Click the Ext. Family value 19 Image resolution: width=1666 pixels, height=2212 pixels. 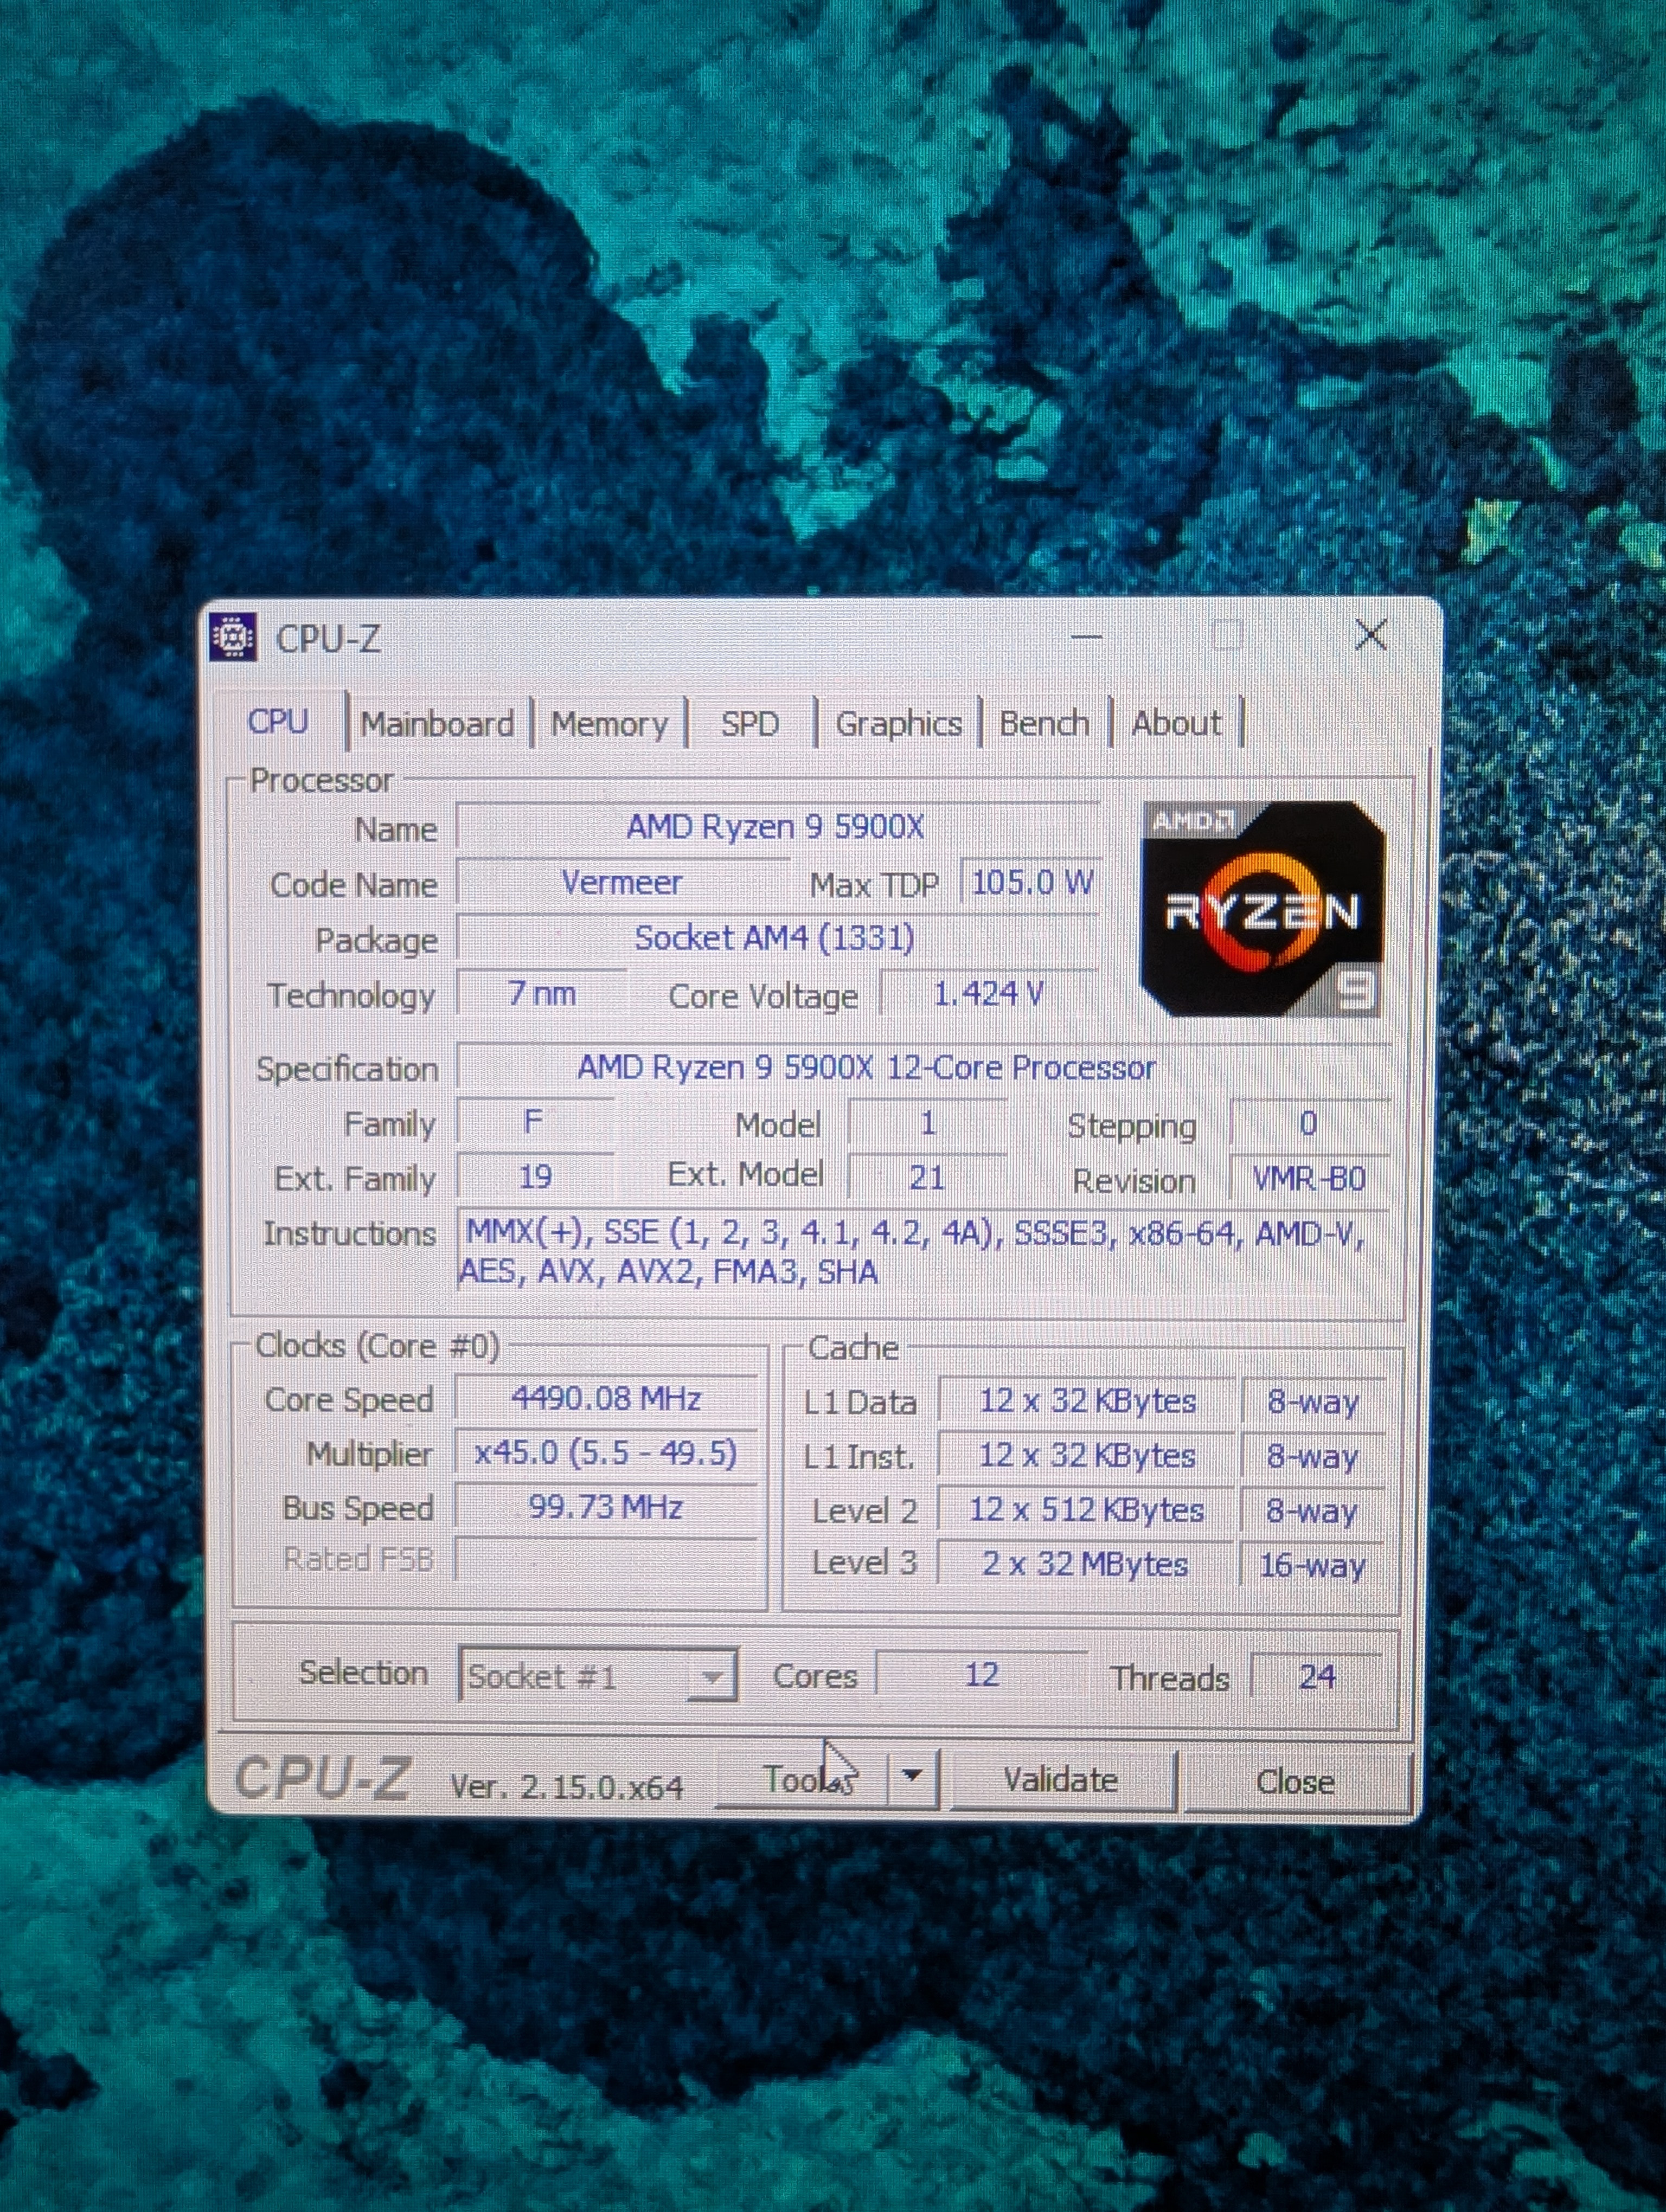535,1176
